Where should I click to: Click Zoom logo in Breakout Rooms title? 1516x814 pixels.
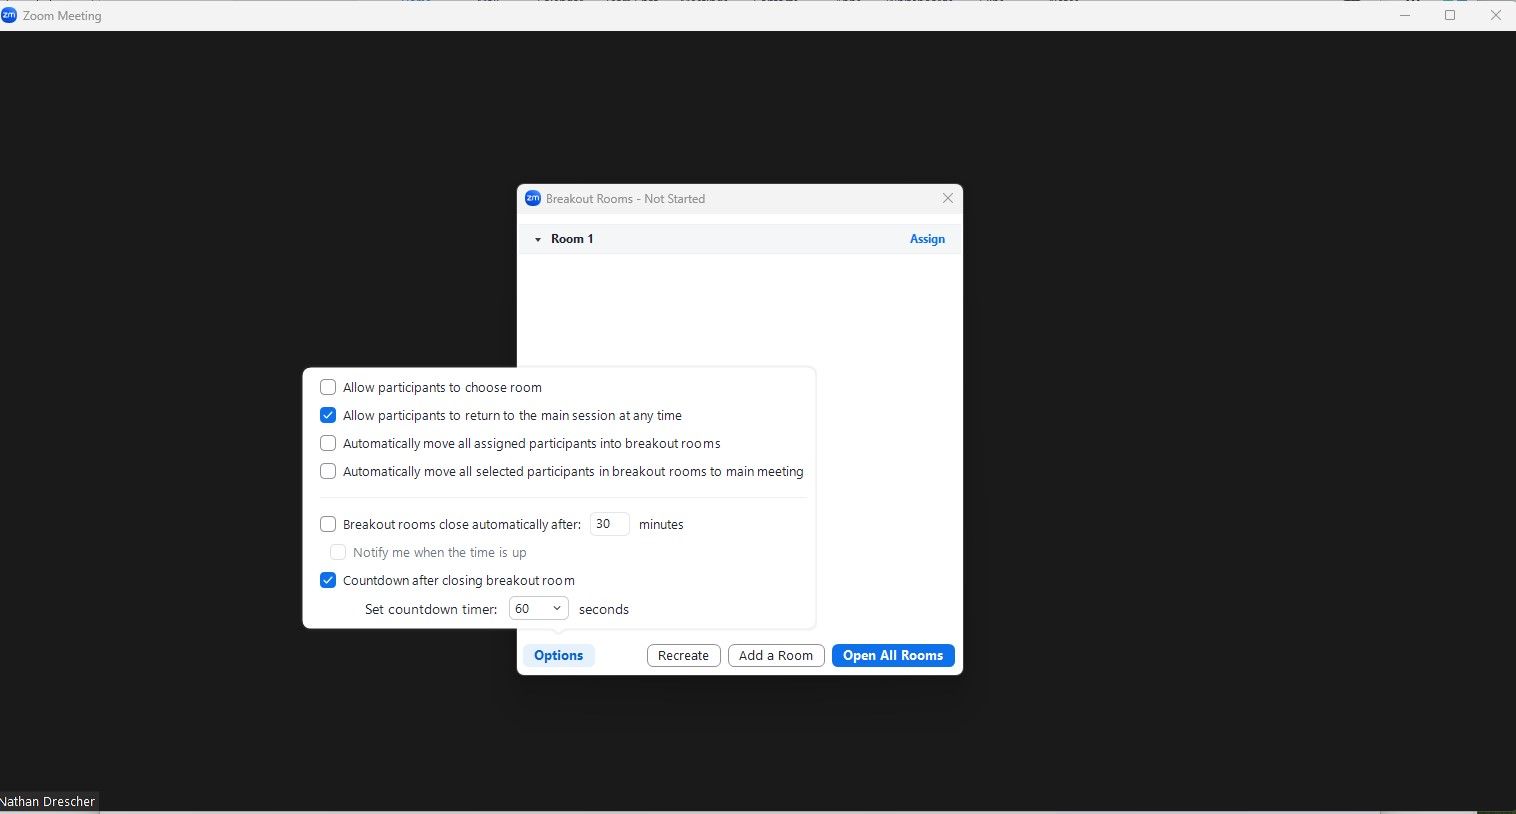click(x=533, y=198)
